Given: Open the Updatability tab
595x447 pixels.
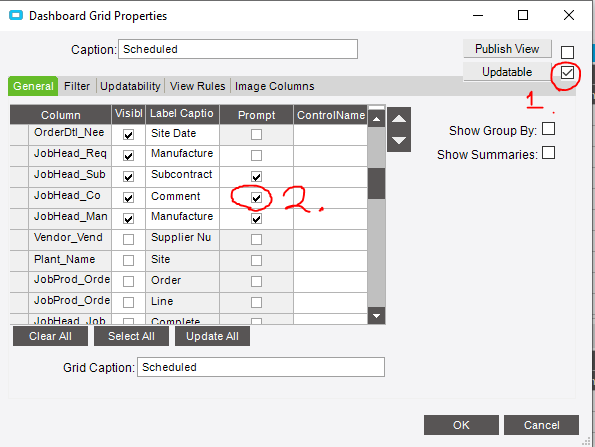Looking at the screenshot, I should [x=130, y=86].
